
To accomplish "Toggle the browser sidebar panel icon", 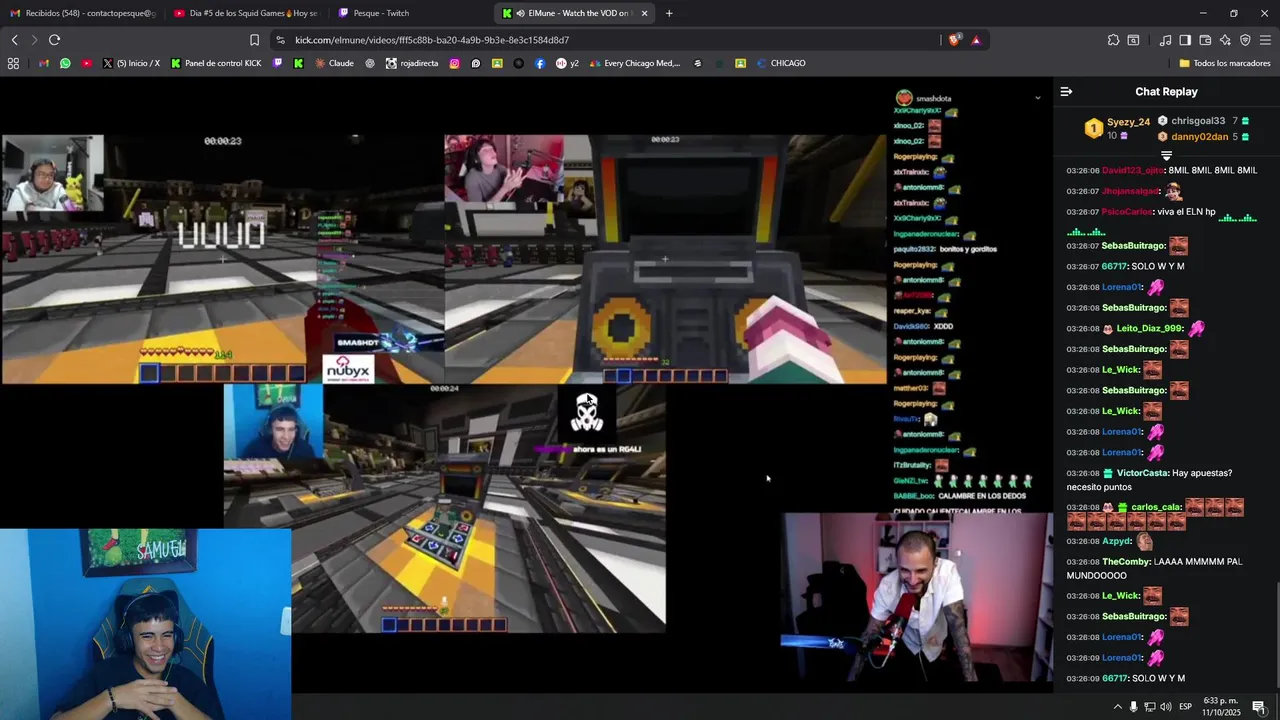I will tap(1185, 40).
